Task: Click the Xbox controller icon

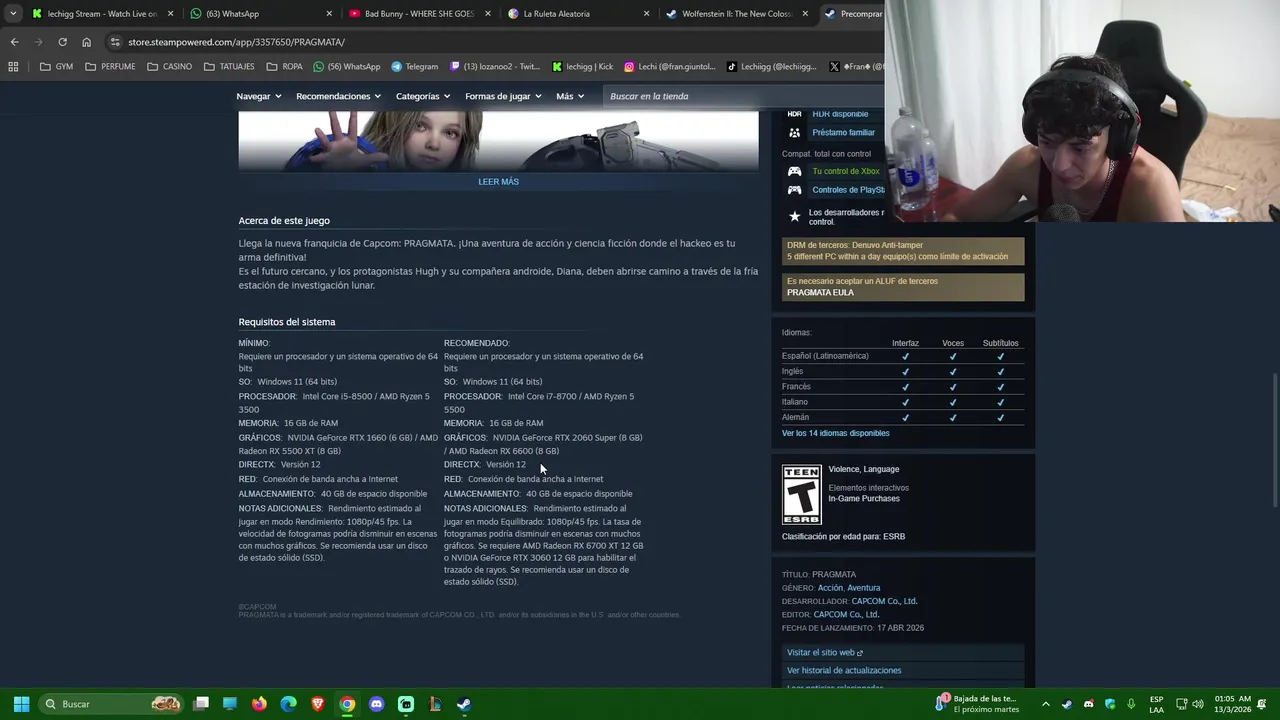Action: (x=794, y=171)
